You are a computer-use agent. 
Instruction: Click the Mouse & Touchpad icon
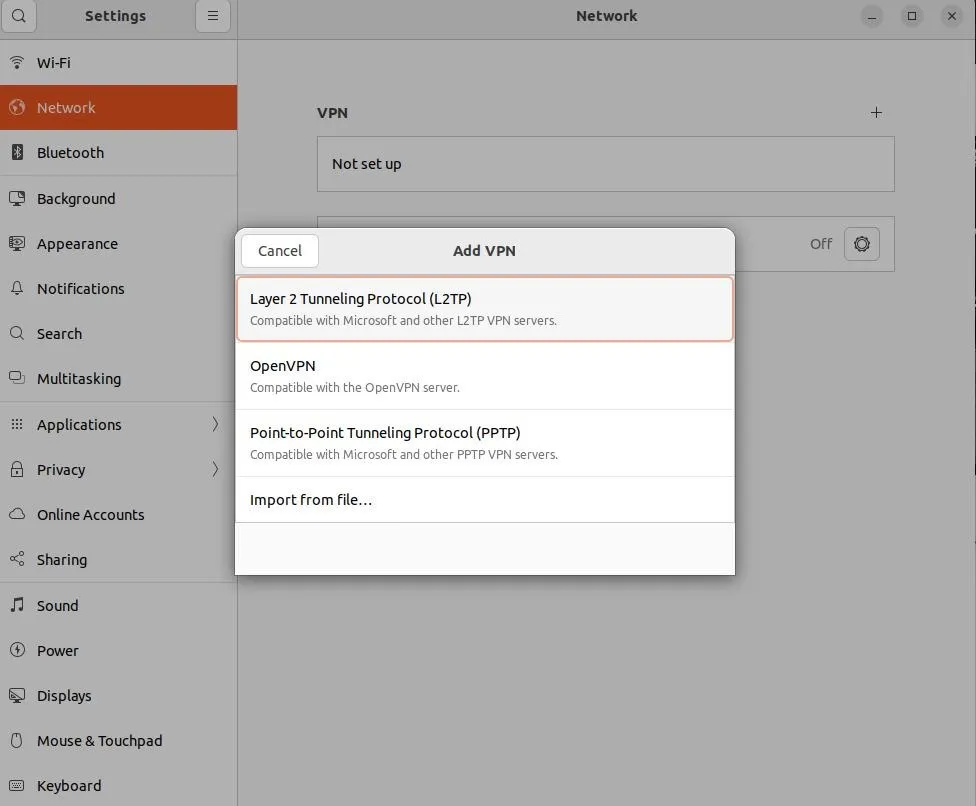(17, 740)
